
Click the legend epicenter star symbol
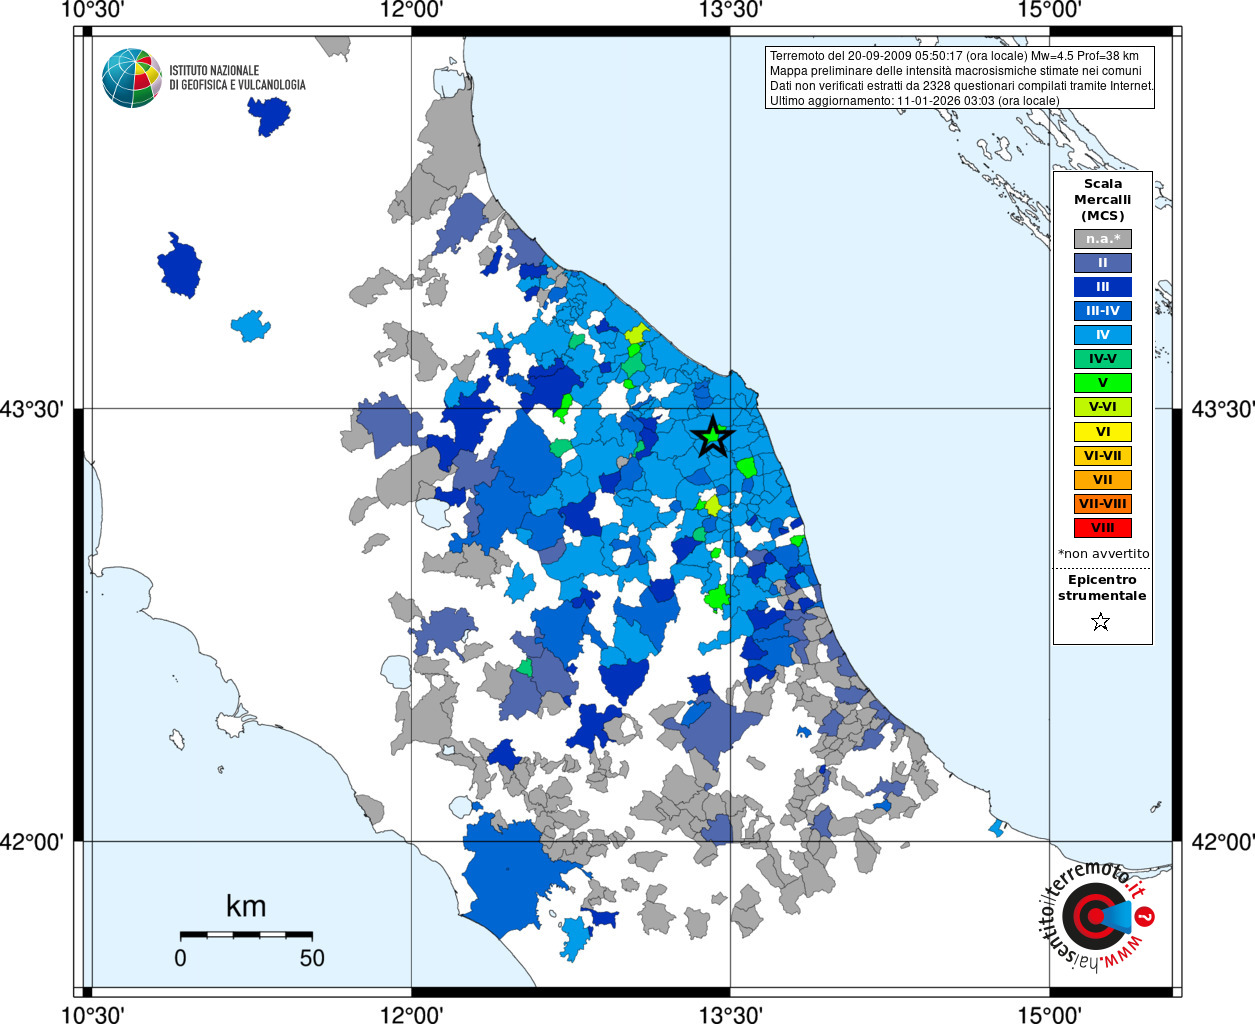(1101, 622)
